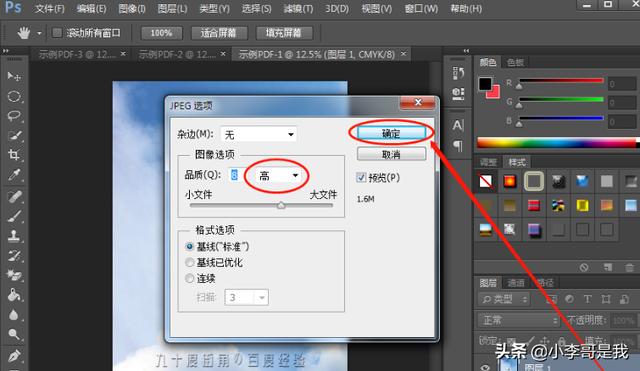The width and height of the screenshot is (640, 371).
Task: Select the Pen tool
Action: [x=13, y=355]
